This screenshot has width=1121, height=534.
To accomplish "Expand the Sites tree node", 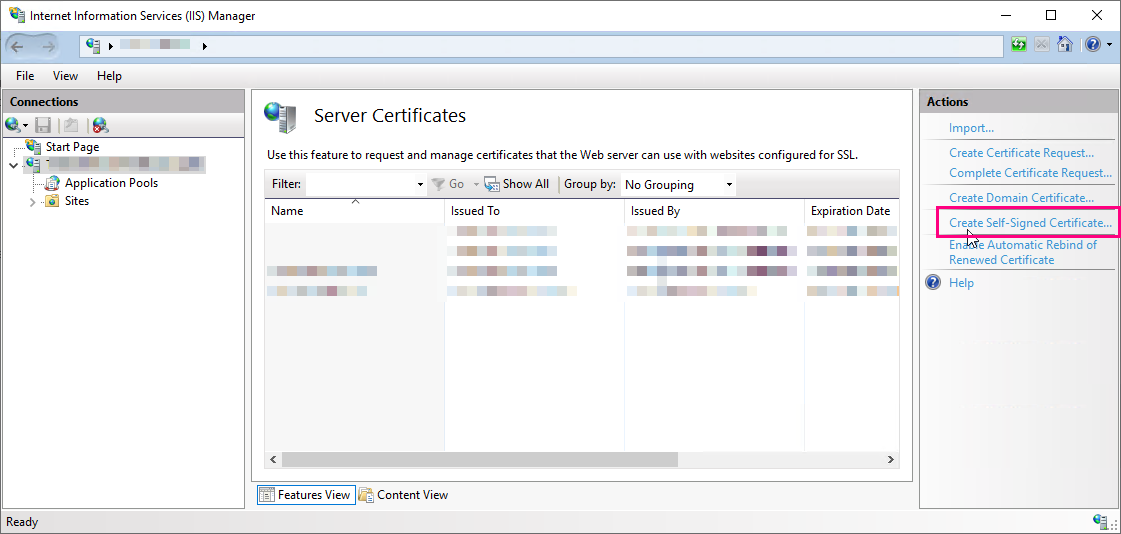I will tap(33, 202).
